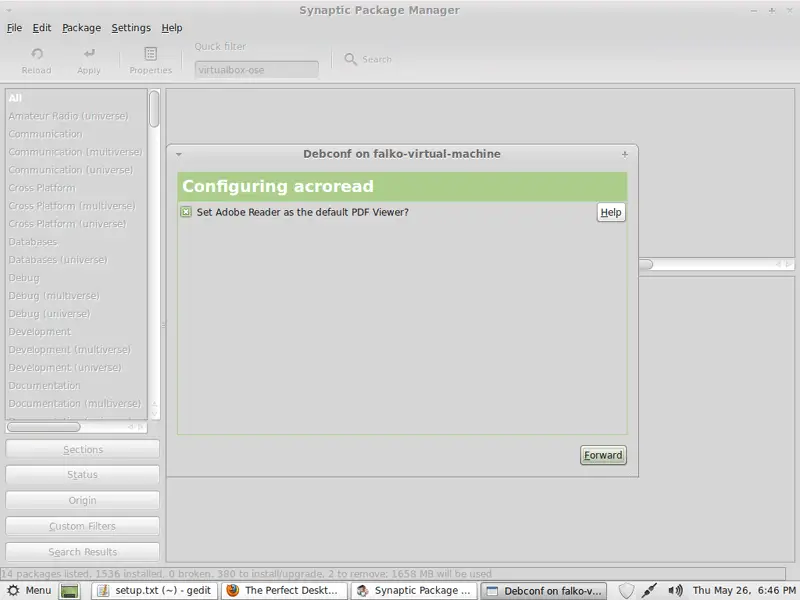Click the Origin filter button
Image resolution: width=800 pixels, height=600 pixels.
point(83,501)
